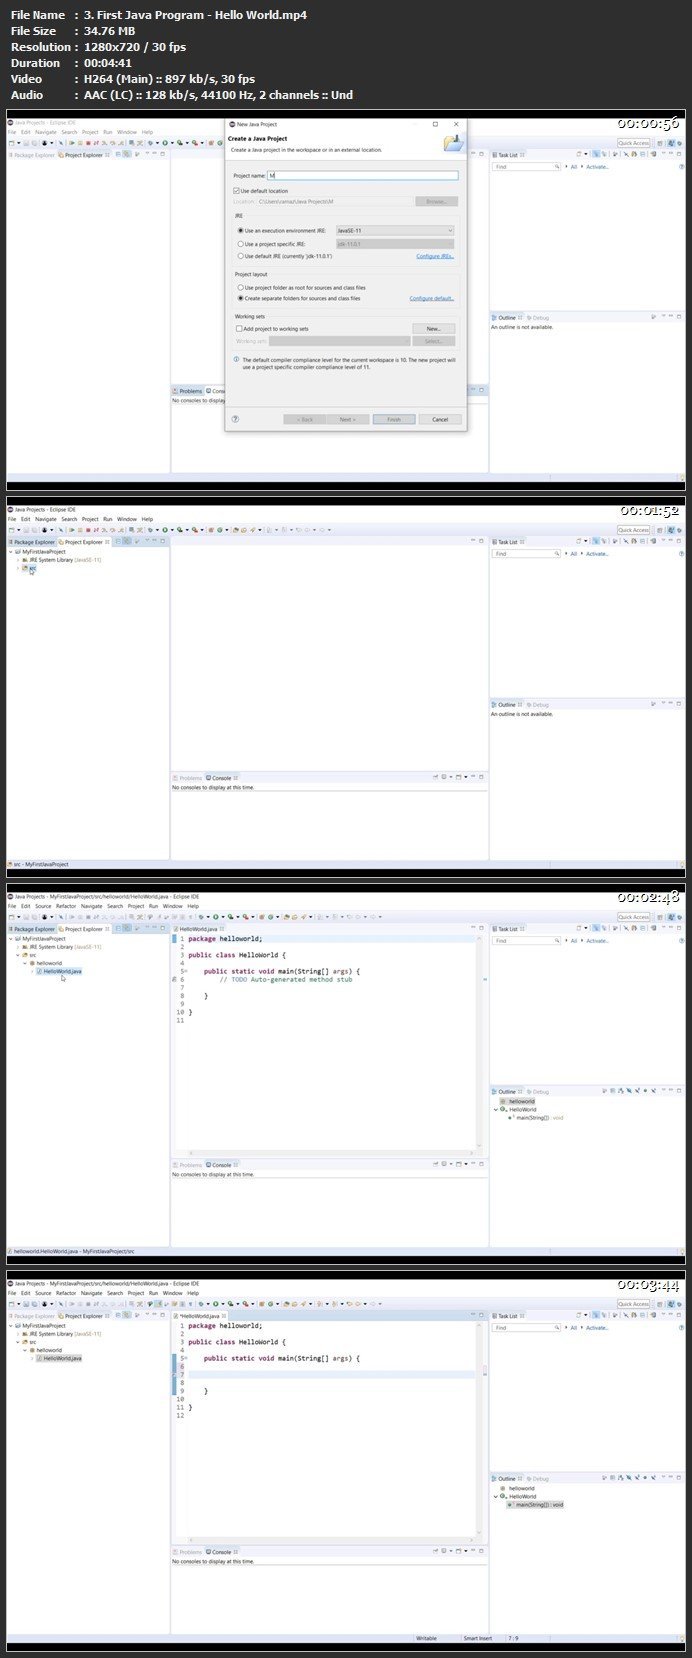Click 'Smart Insert' in the status bar
Viewport: 692px width, 1658px height.
tap(477, 1638)
